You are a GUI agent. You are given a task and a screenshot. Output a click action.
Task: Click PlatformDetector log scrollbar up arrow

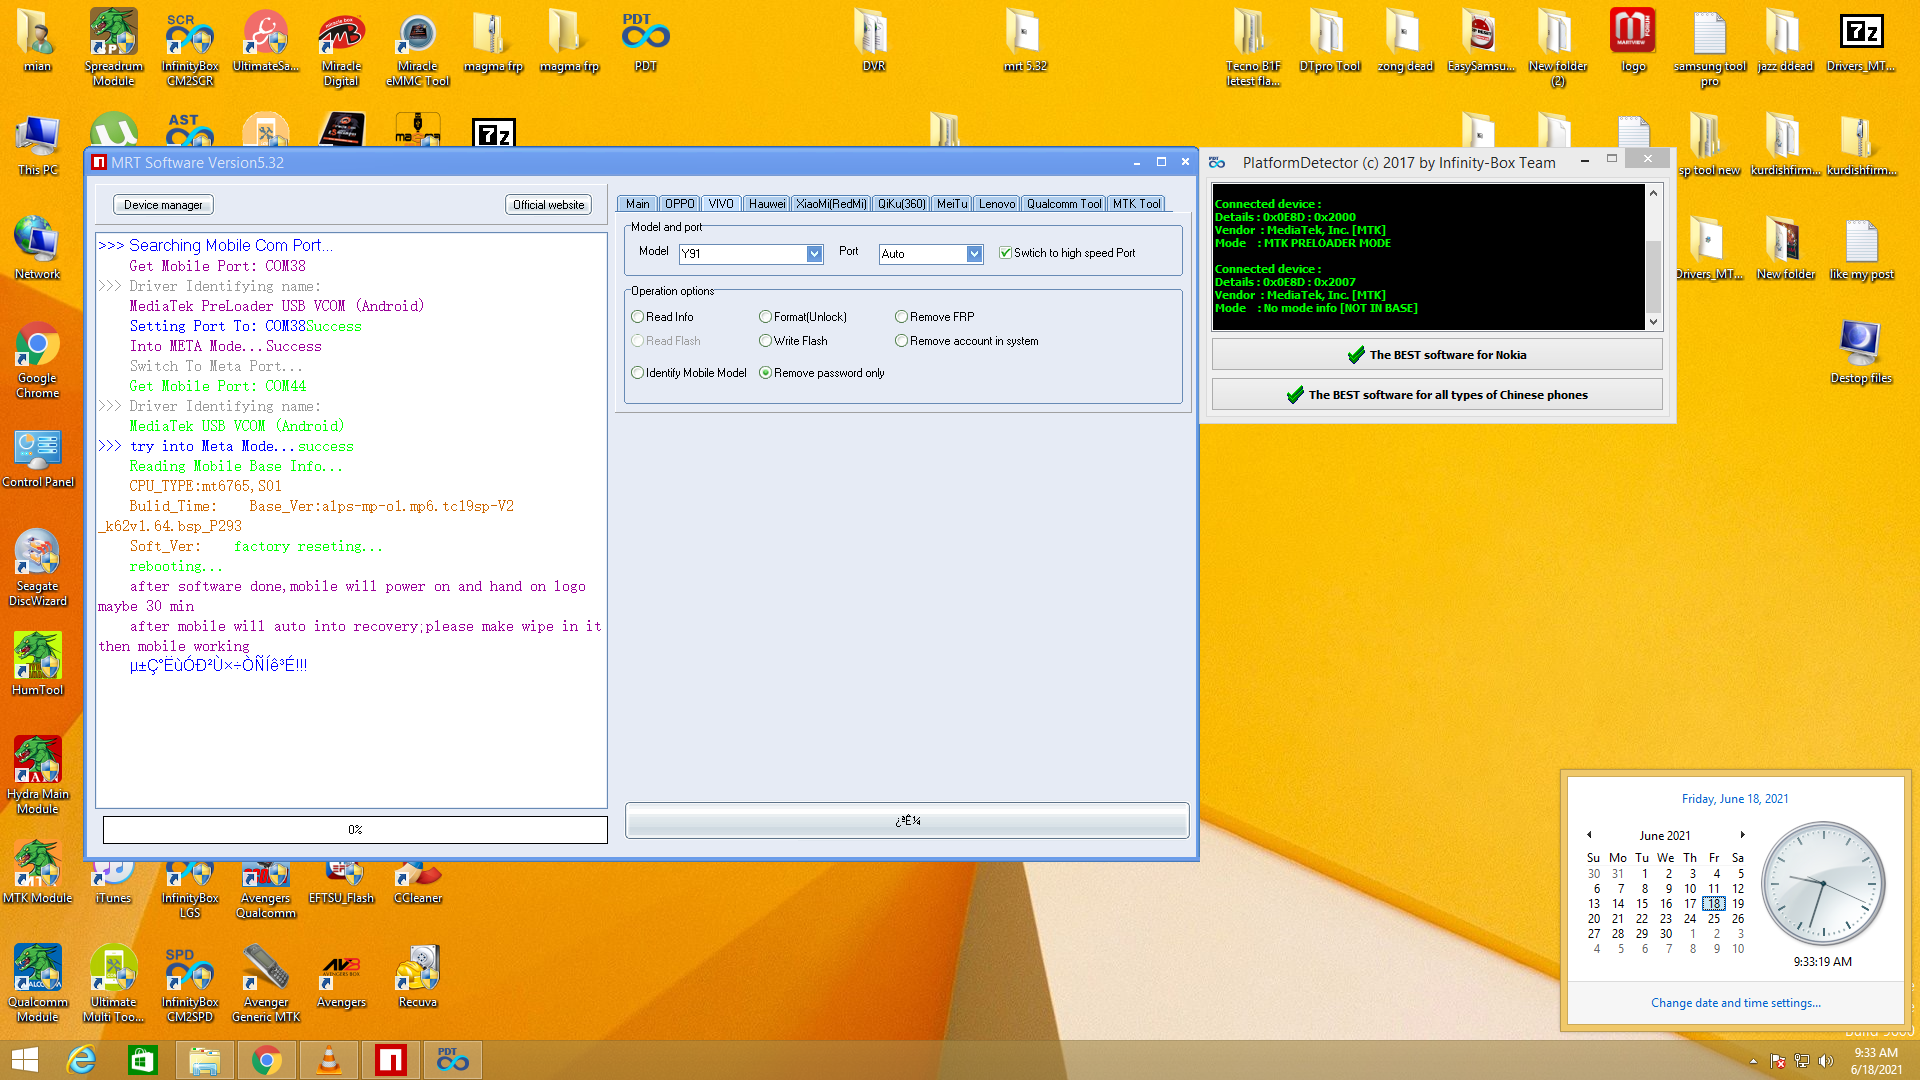[1653, 193]
